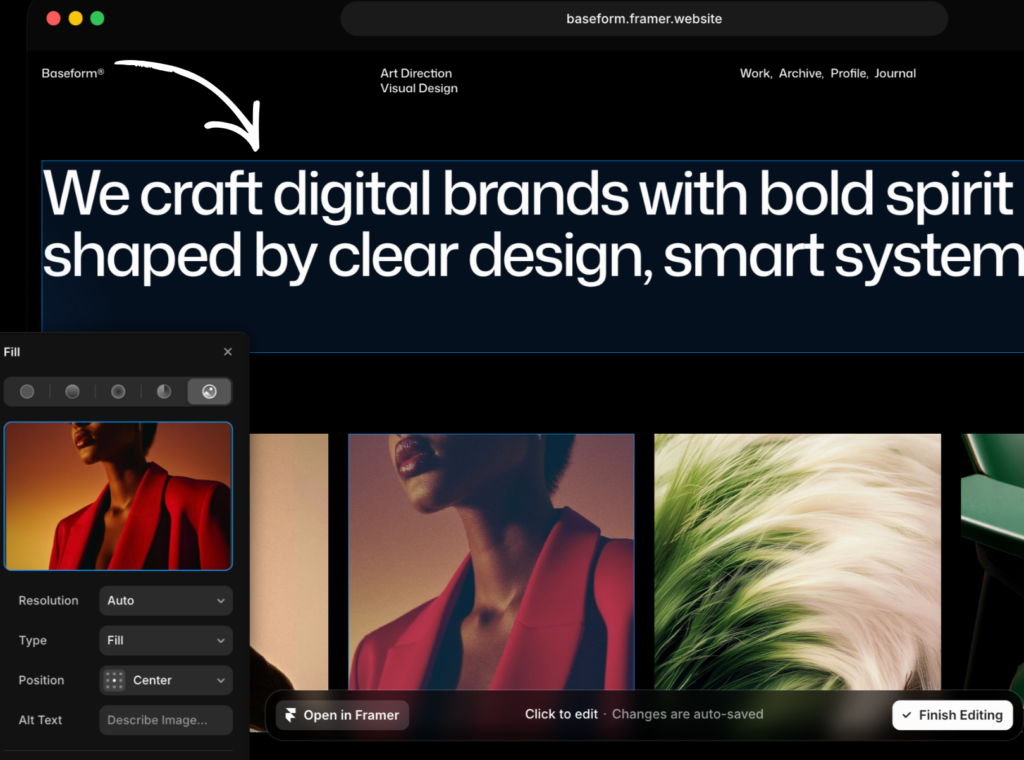Select the solid color fill type
Screen dimensions: 1024x760
coord(26,391)
